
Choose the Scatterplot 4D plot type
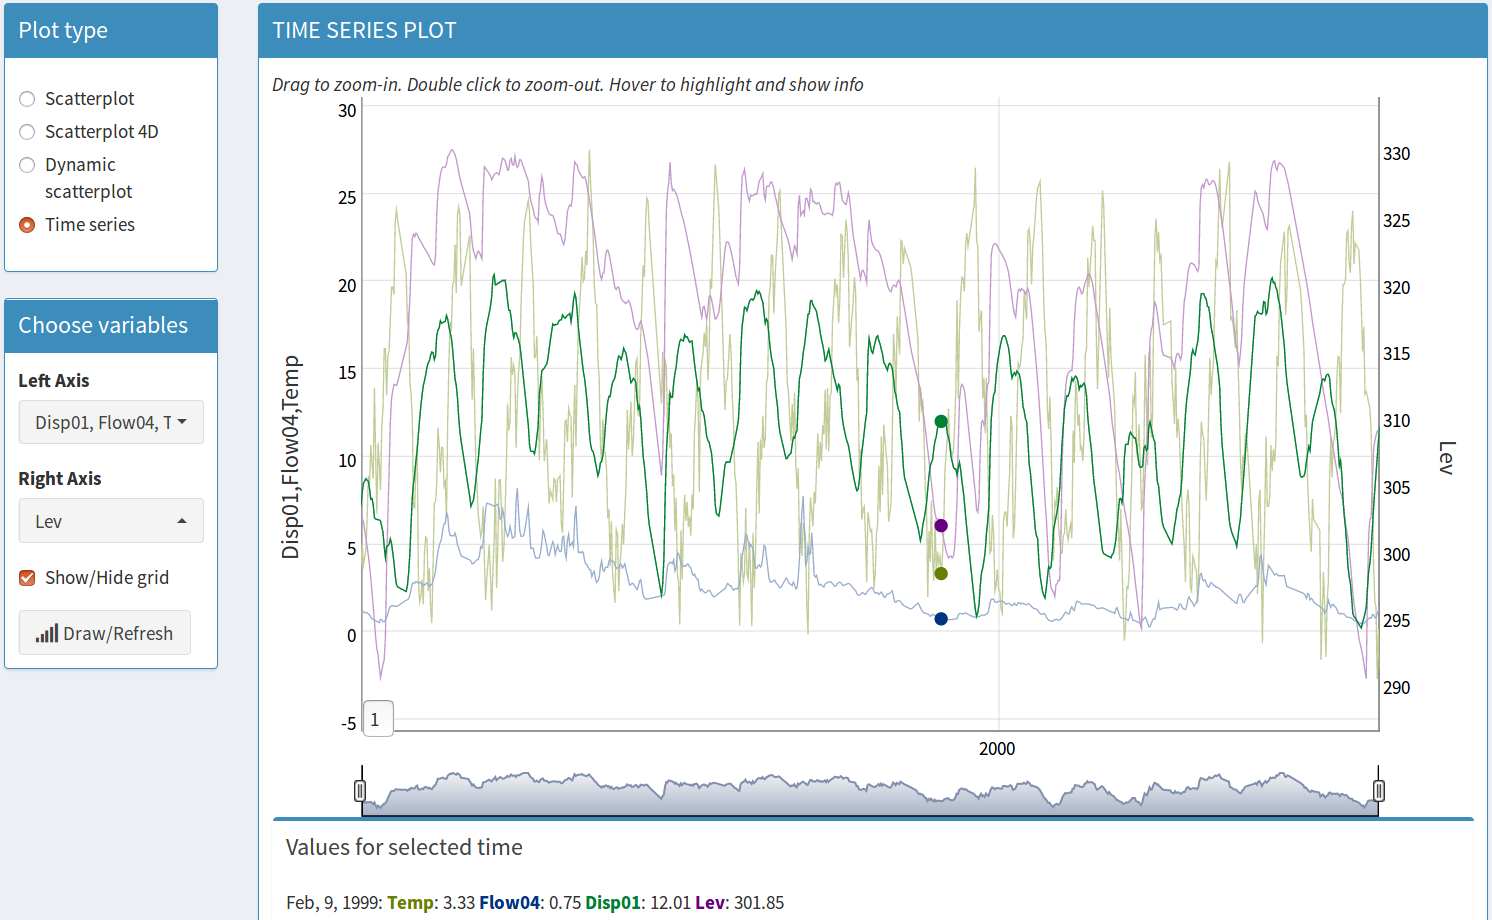[27, 132]
